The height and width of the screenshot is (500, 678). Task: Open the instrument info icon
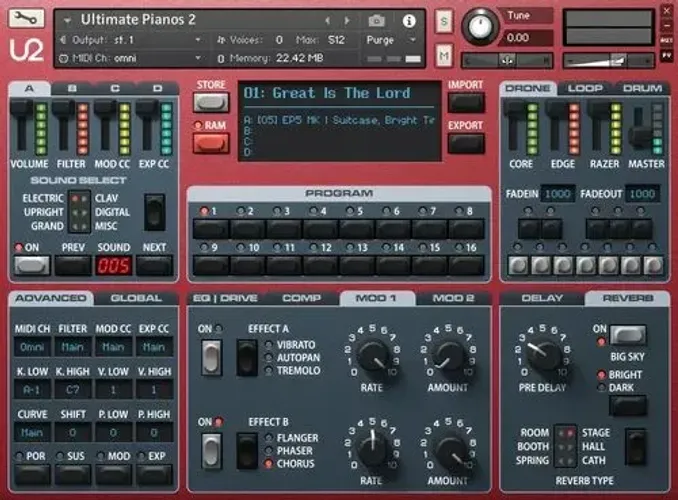tap(409, 20)
